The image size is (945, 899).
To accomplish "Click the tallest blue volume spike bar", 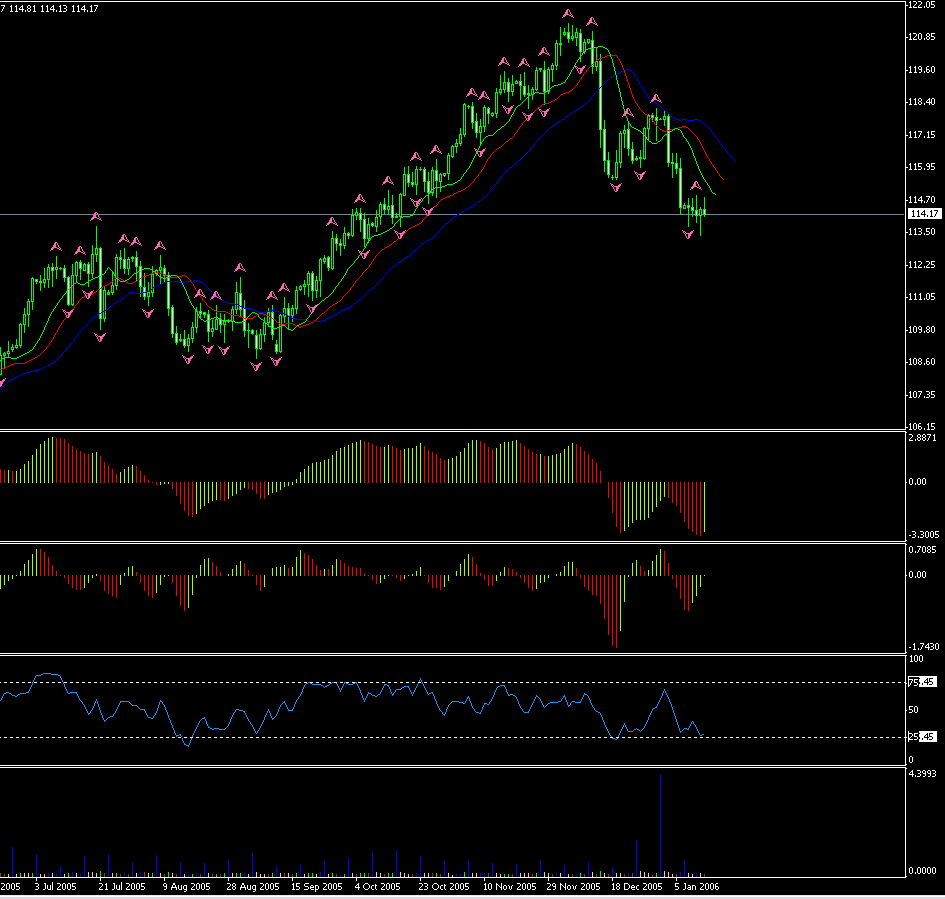I will [x=661, y=824].
